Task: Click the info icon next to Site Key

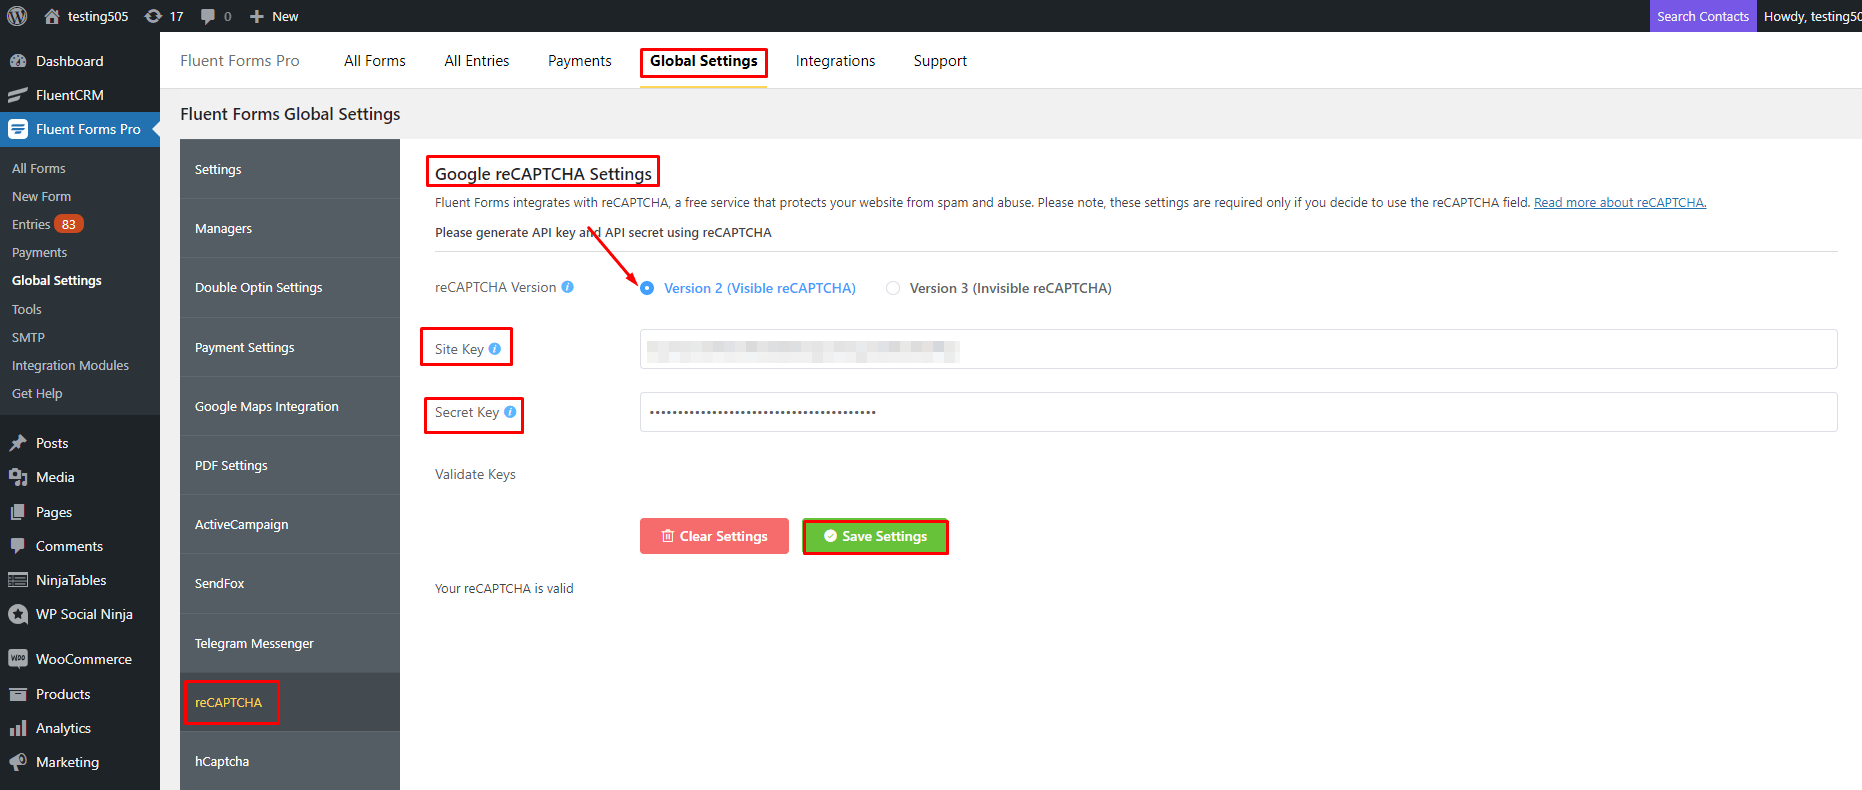Action: point(494,349)
